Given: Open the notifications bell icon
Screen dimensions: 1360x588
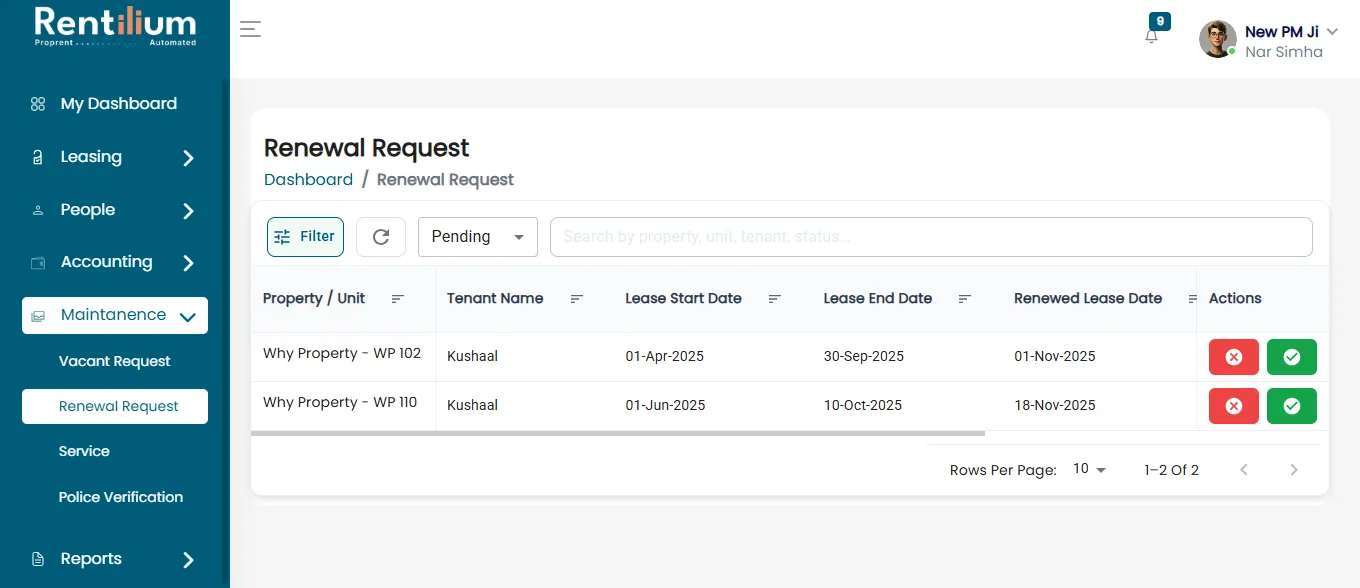Looking at the screenshot, I should (1152, 36).
